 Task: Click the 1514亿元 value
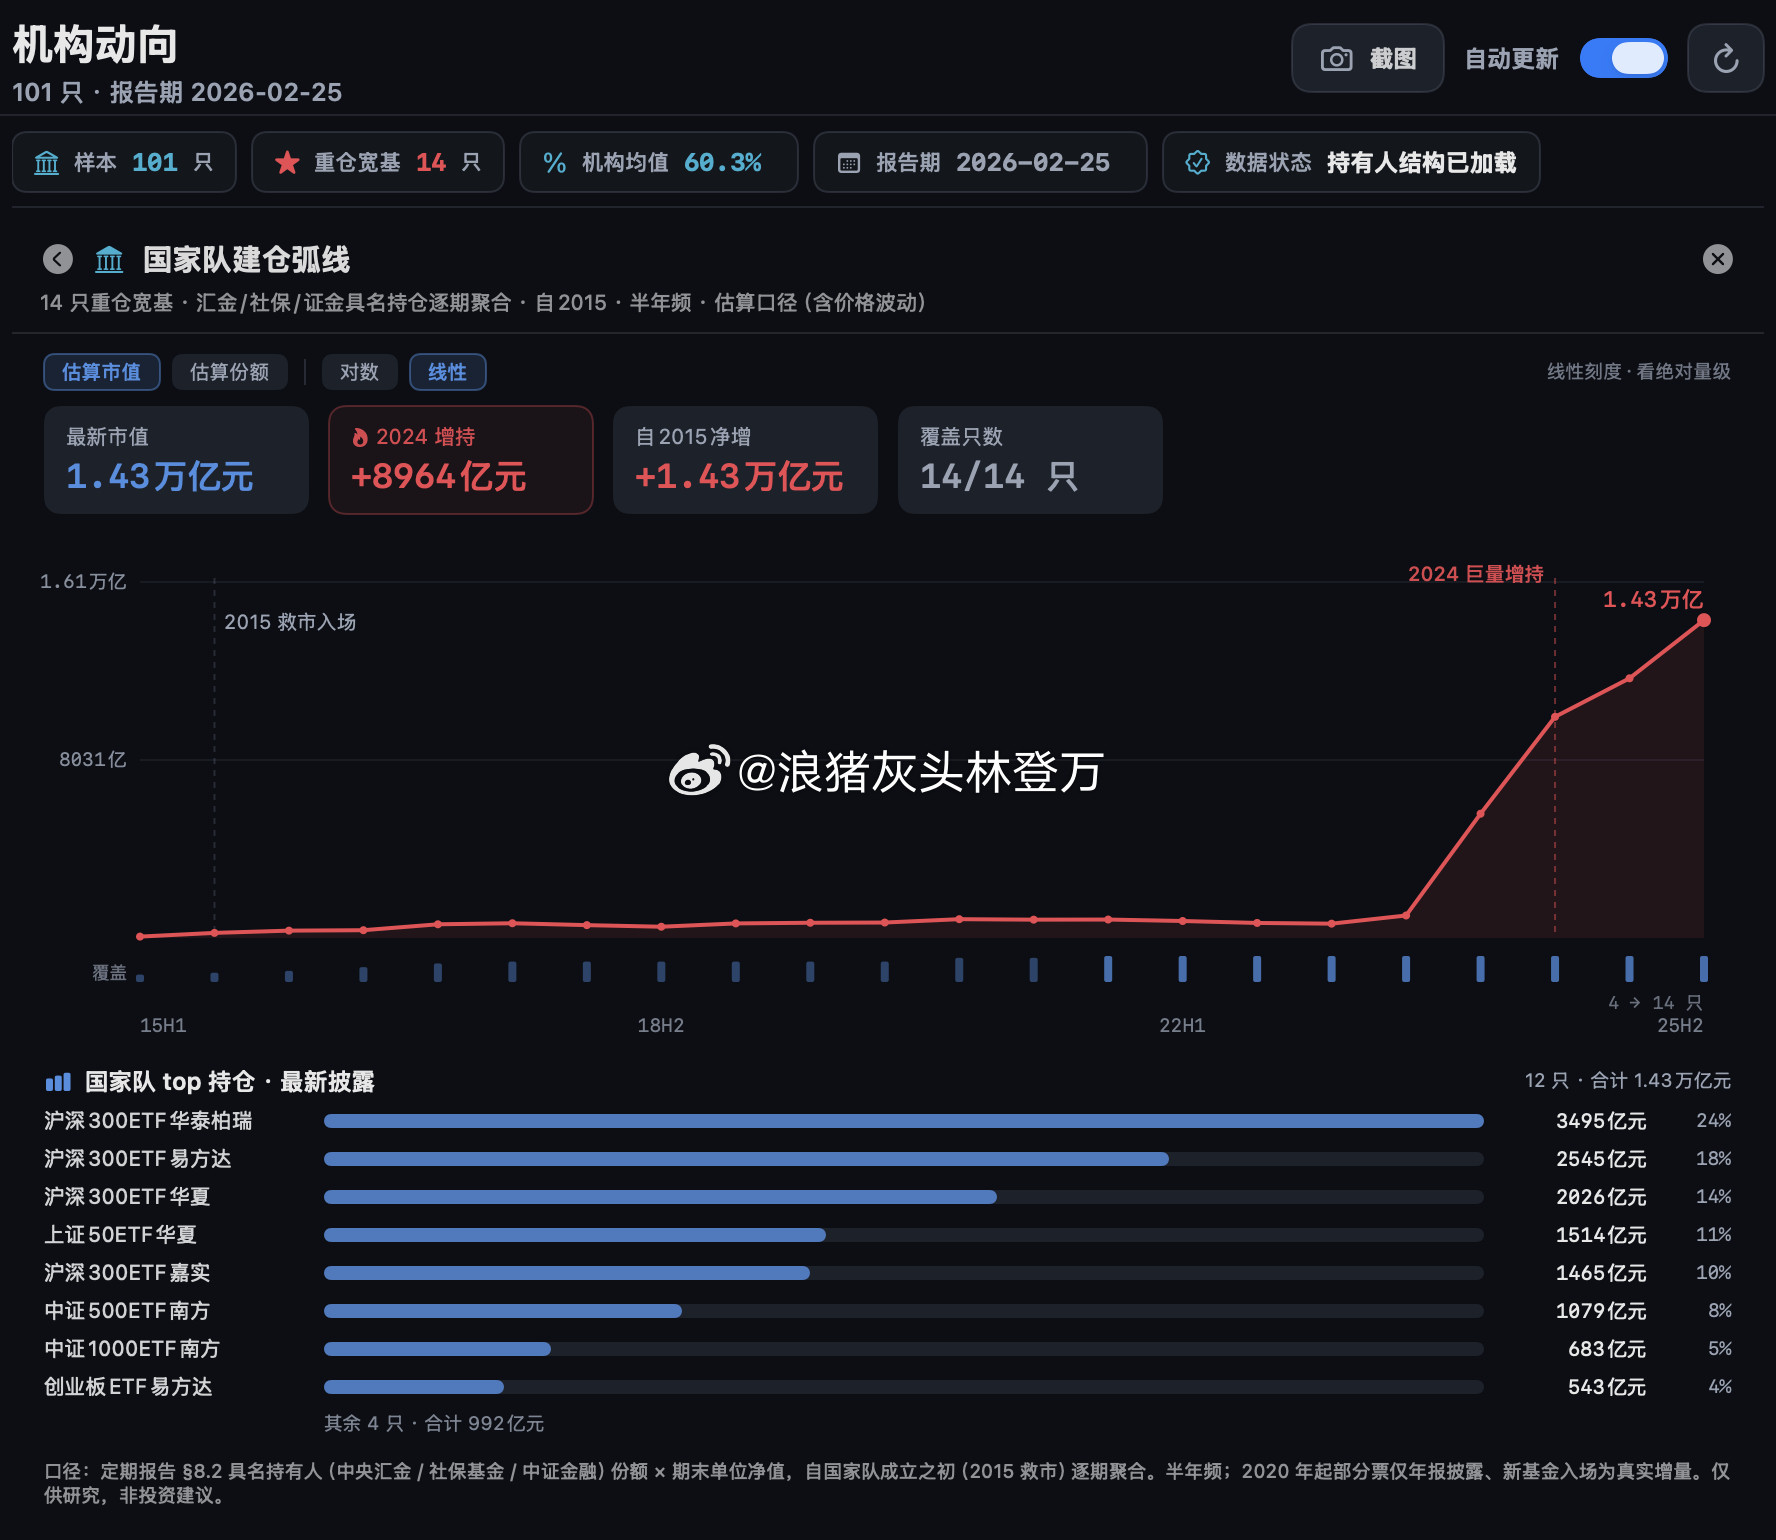pyautogui.click(x=1601, y=1235)
